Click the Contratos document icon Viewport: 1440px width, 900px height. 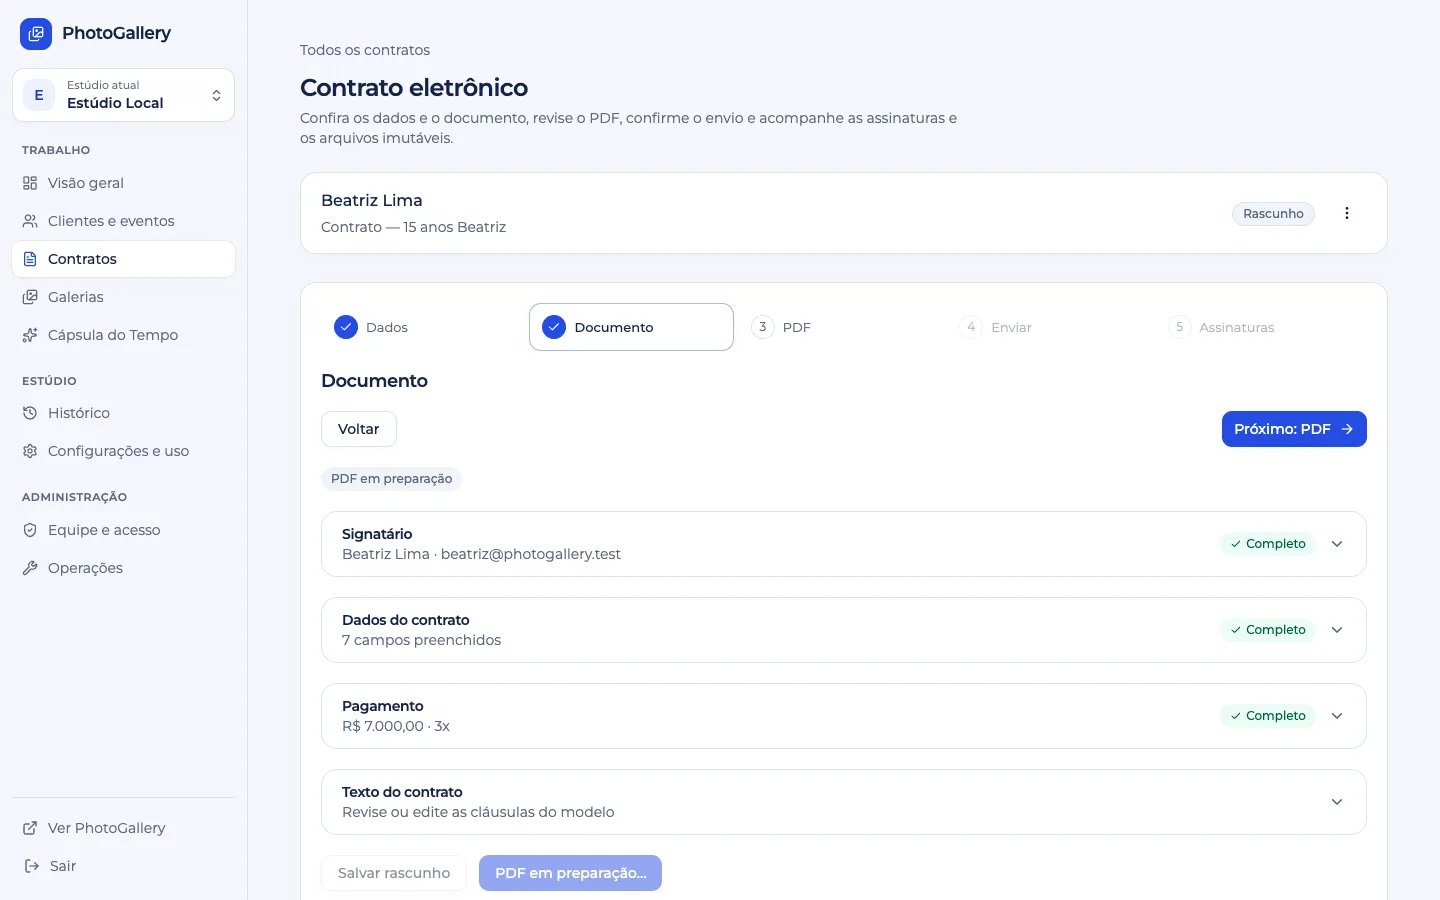pyautogui.click(x=30, y=259)
